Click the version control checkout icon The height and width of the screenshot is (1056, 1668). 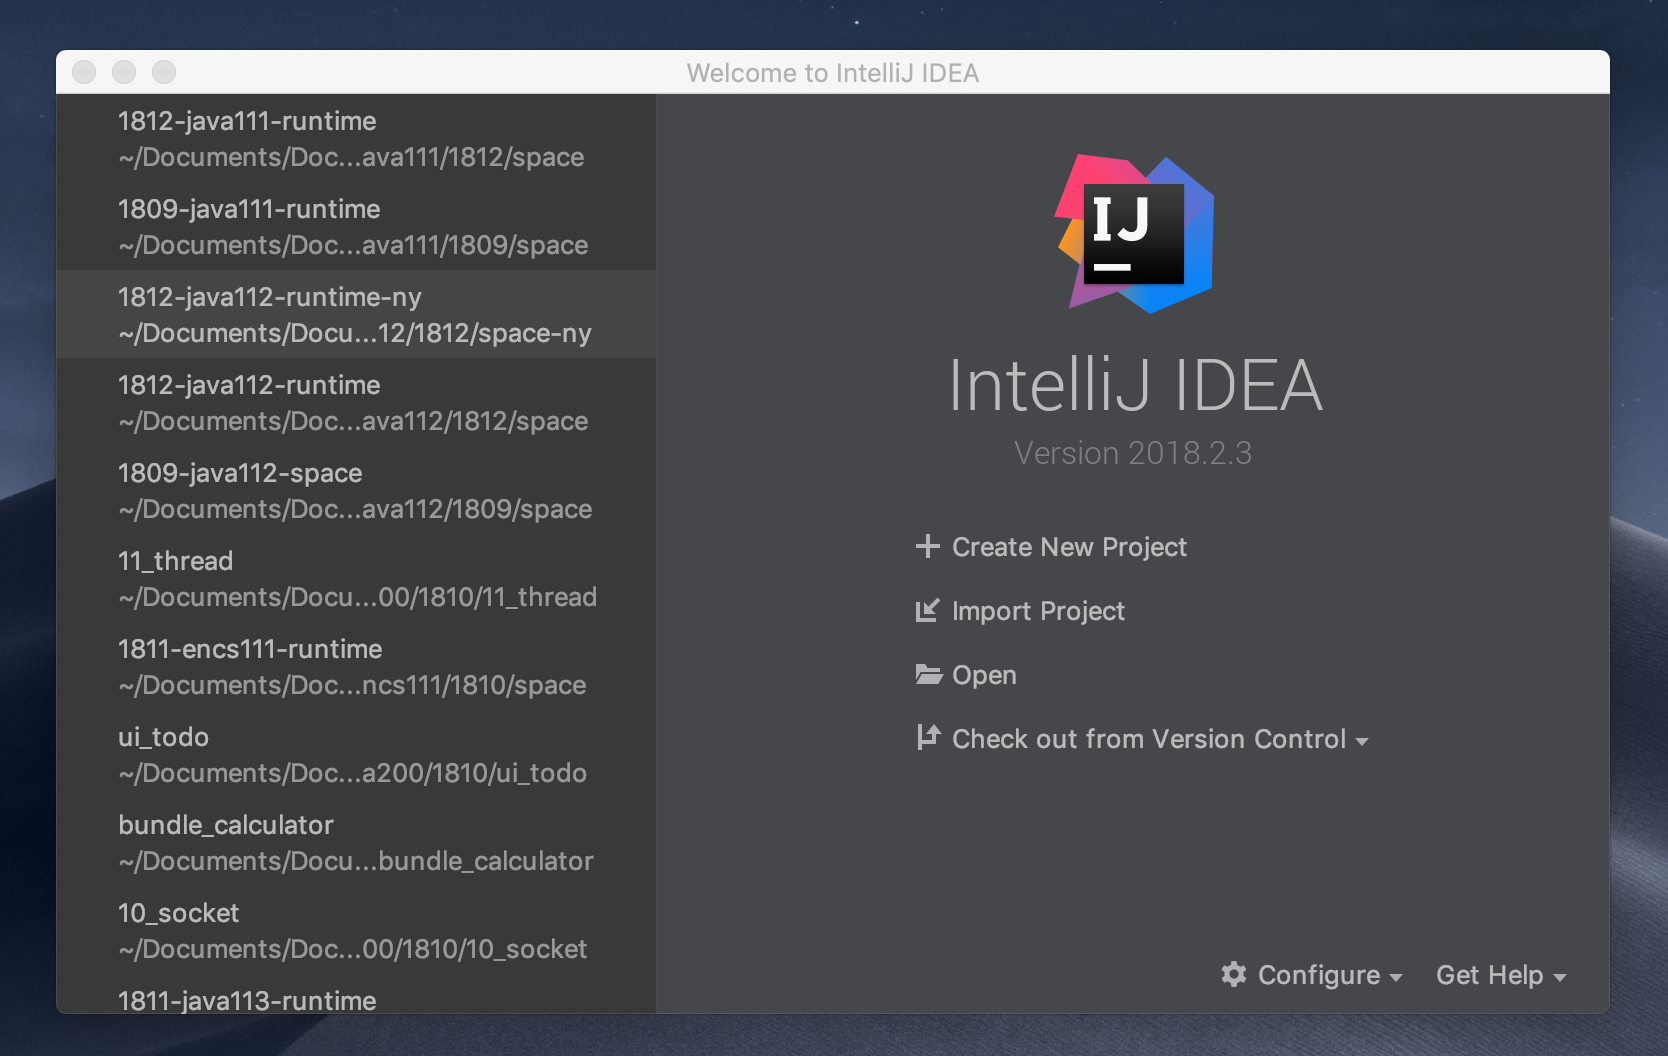click(x=928, y=737)
